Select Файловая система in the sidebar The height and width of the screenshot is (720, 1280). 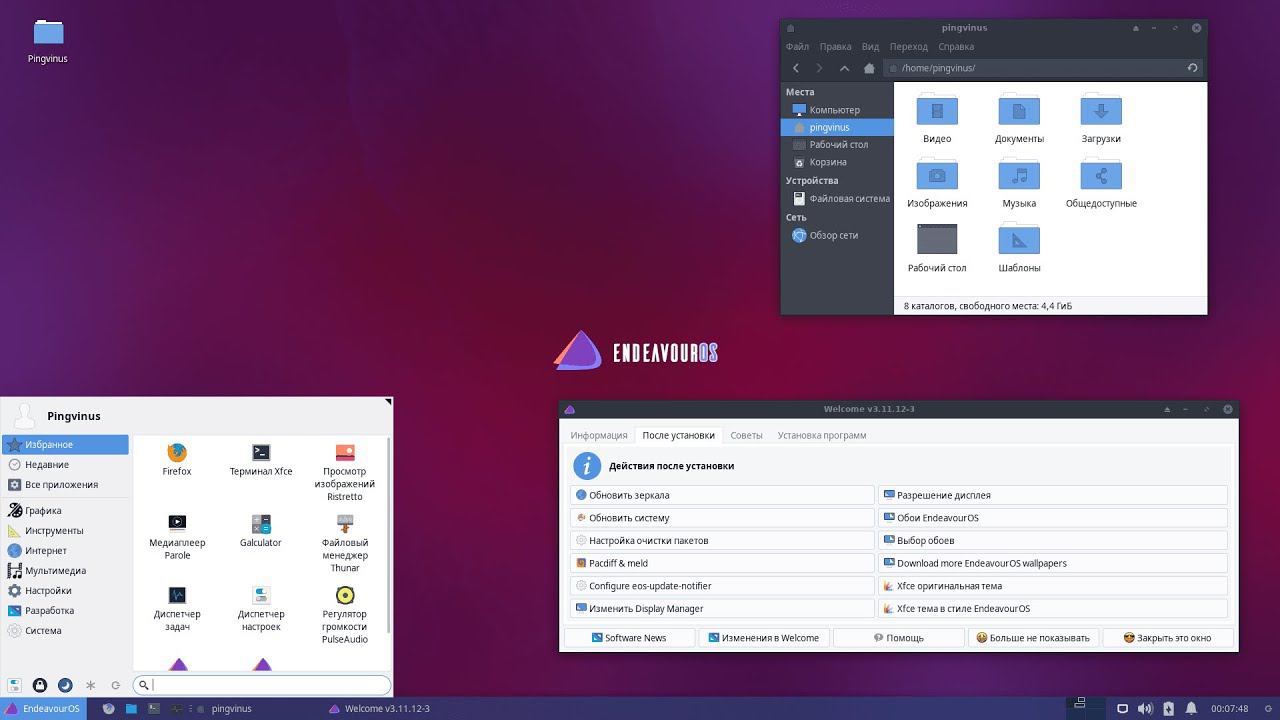(x=837, y=199)
